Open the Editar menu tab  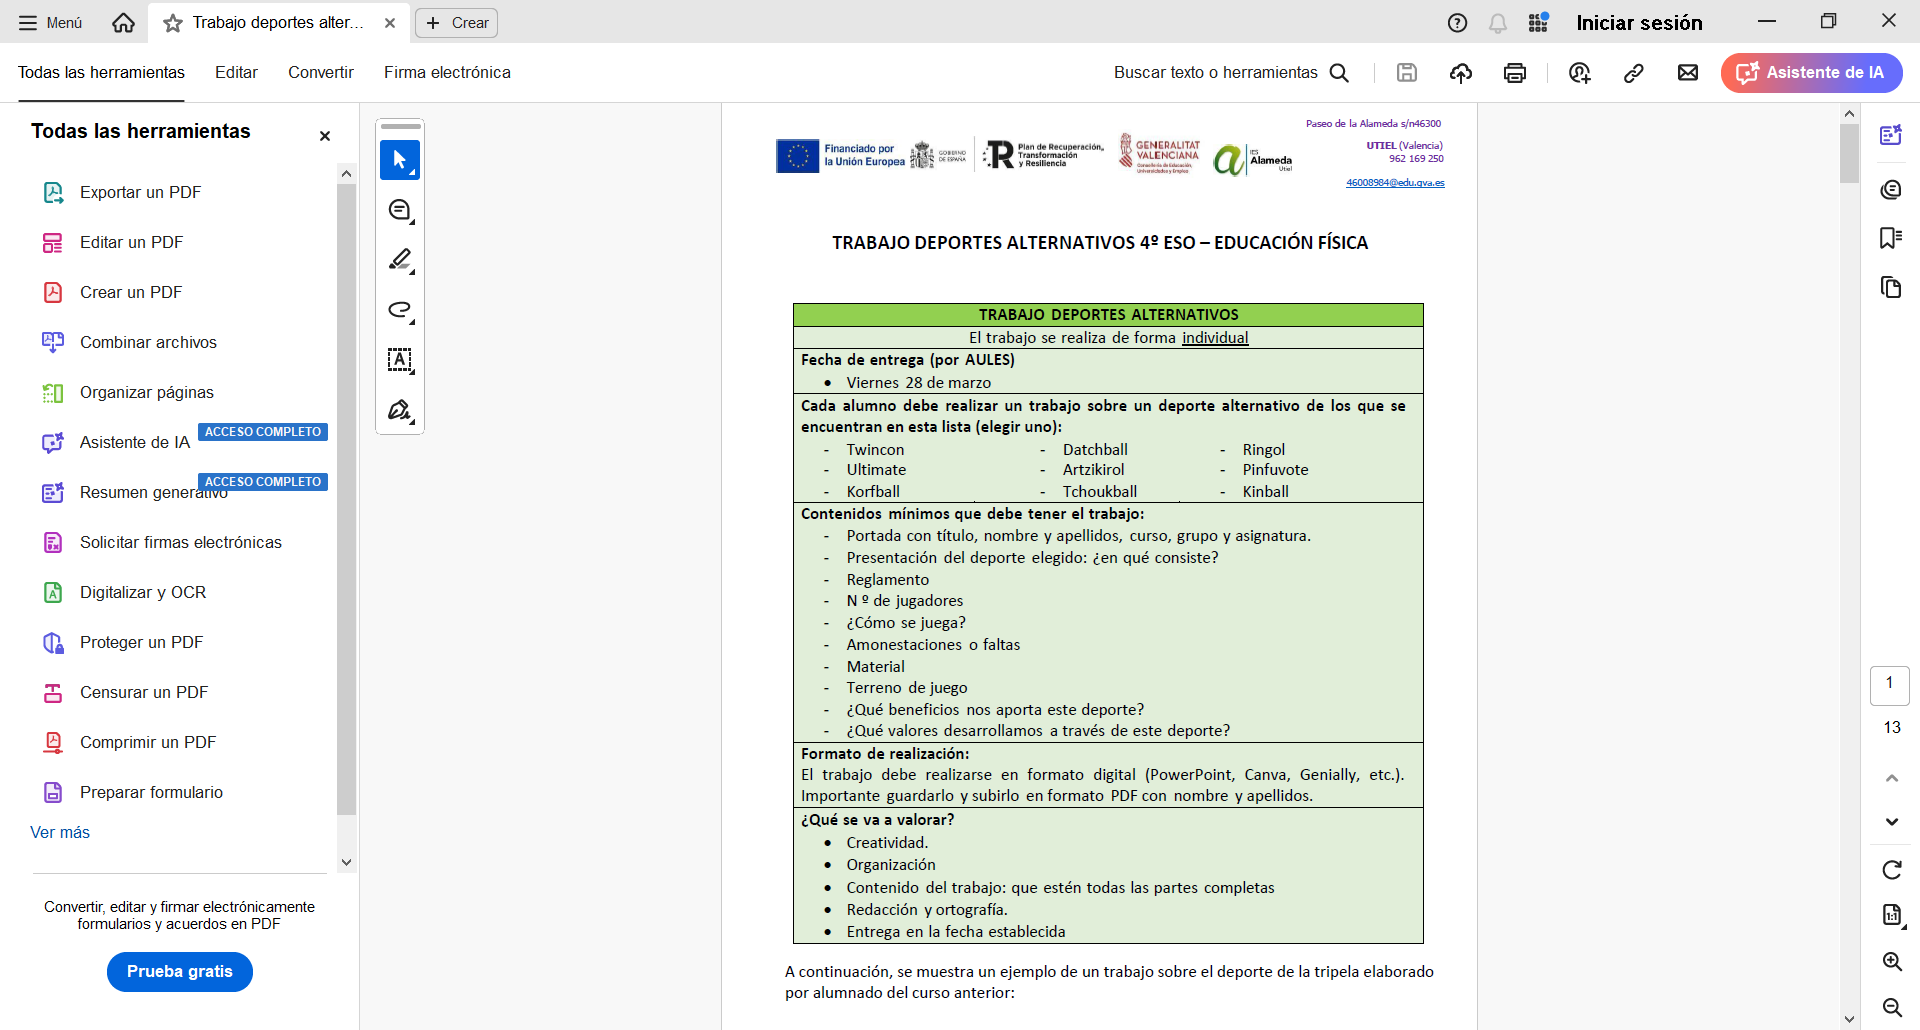[x=236, y=73]
